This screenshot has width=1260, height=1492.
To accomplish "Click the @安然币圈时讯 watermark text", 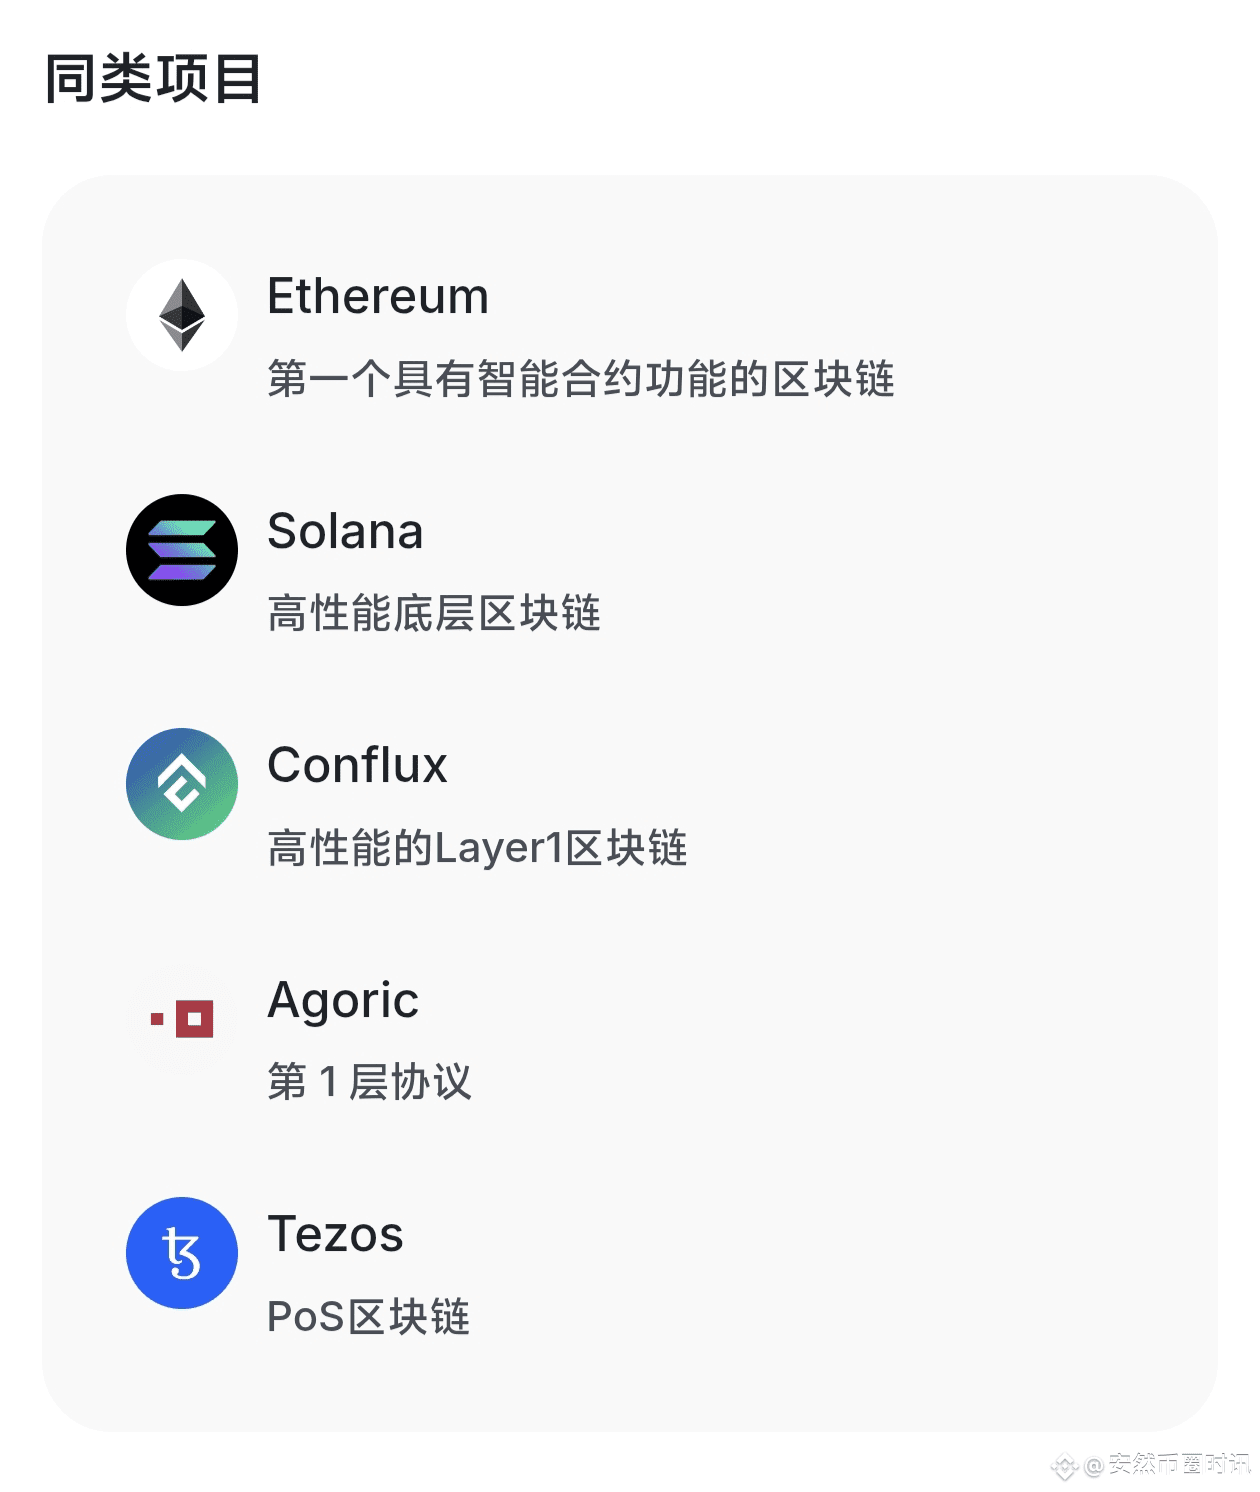I will pyautogui.click(x=1168, y=1465).
